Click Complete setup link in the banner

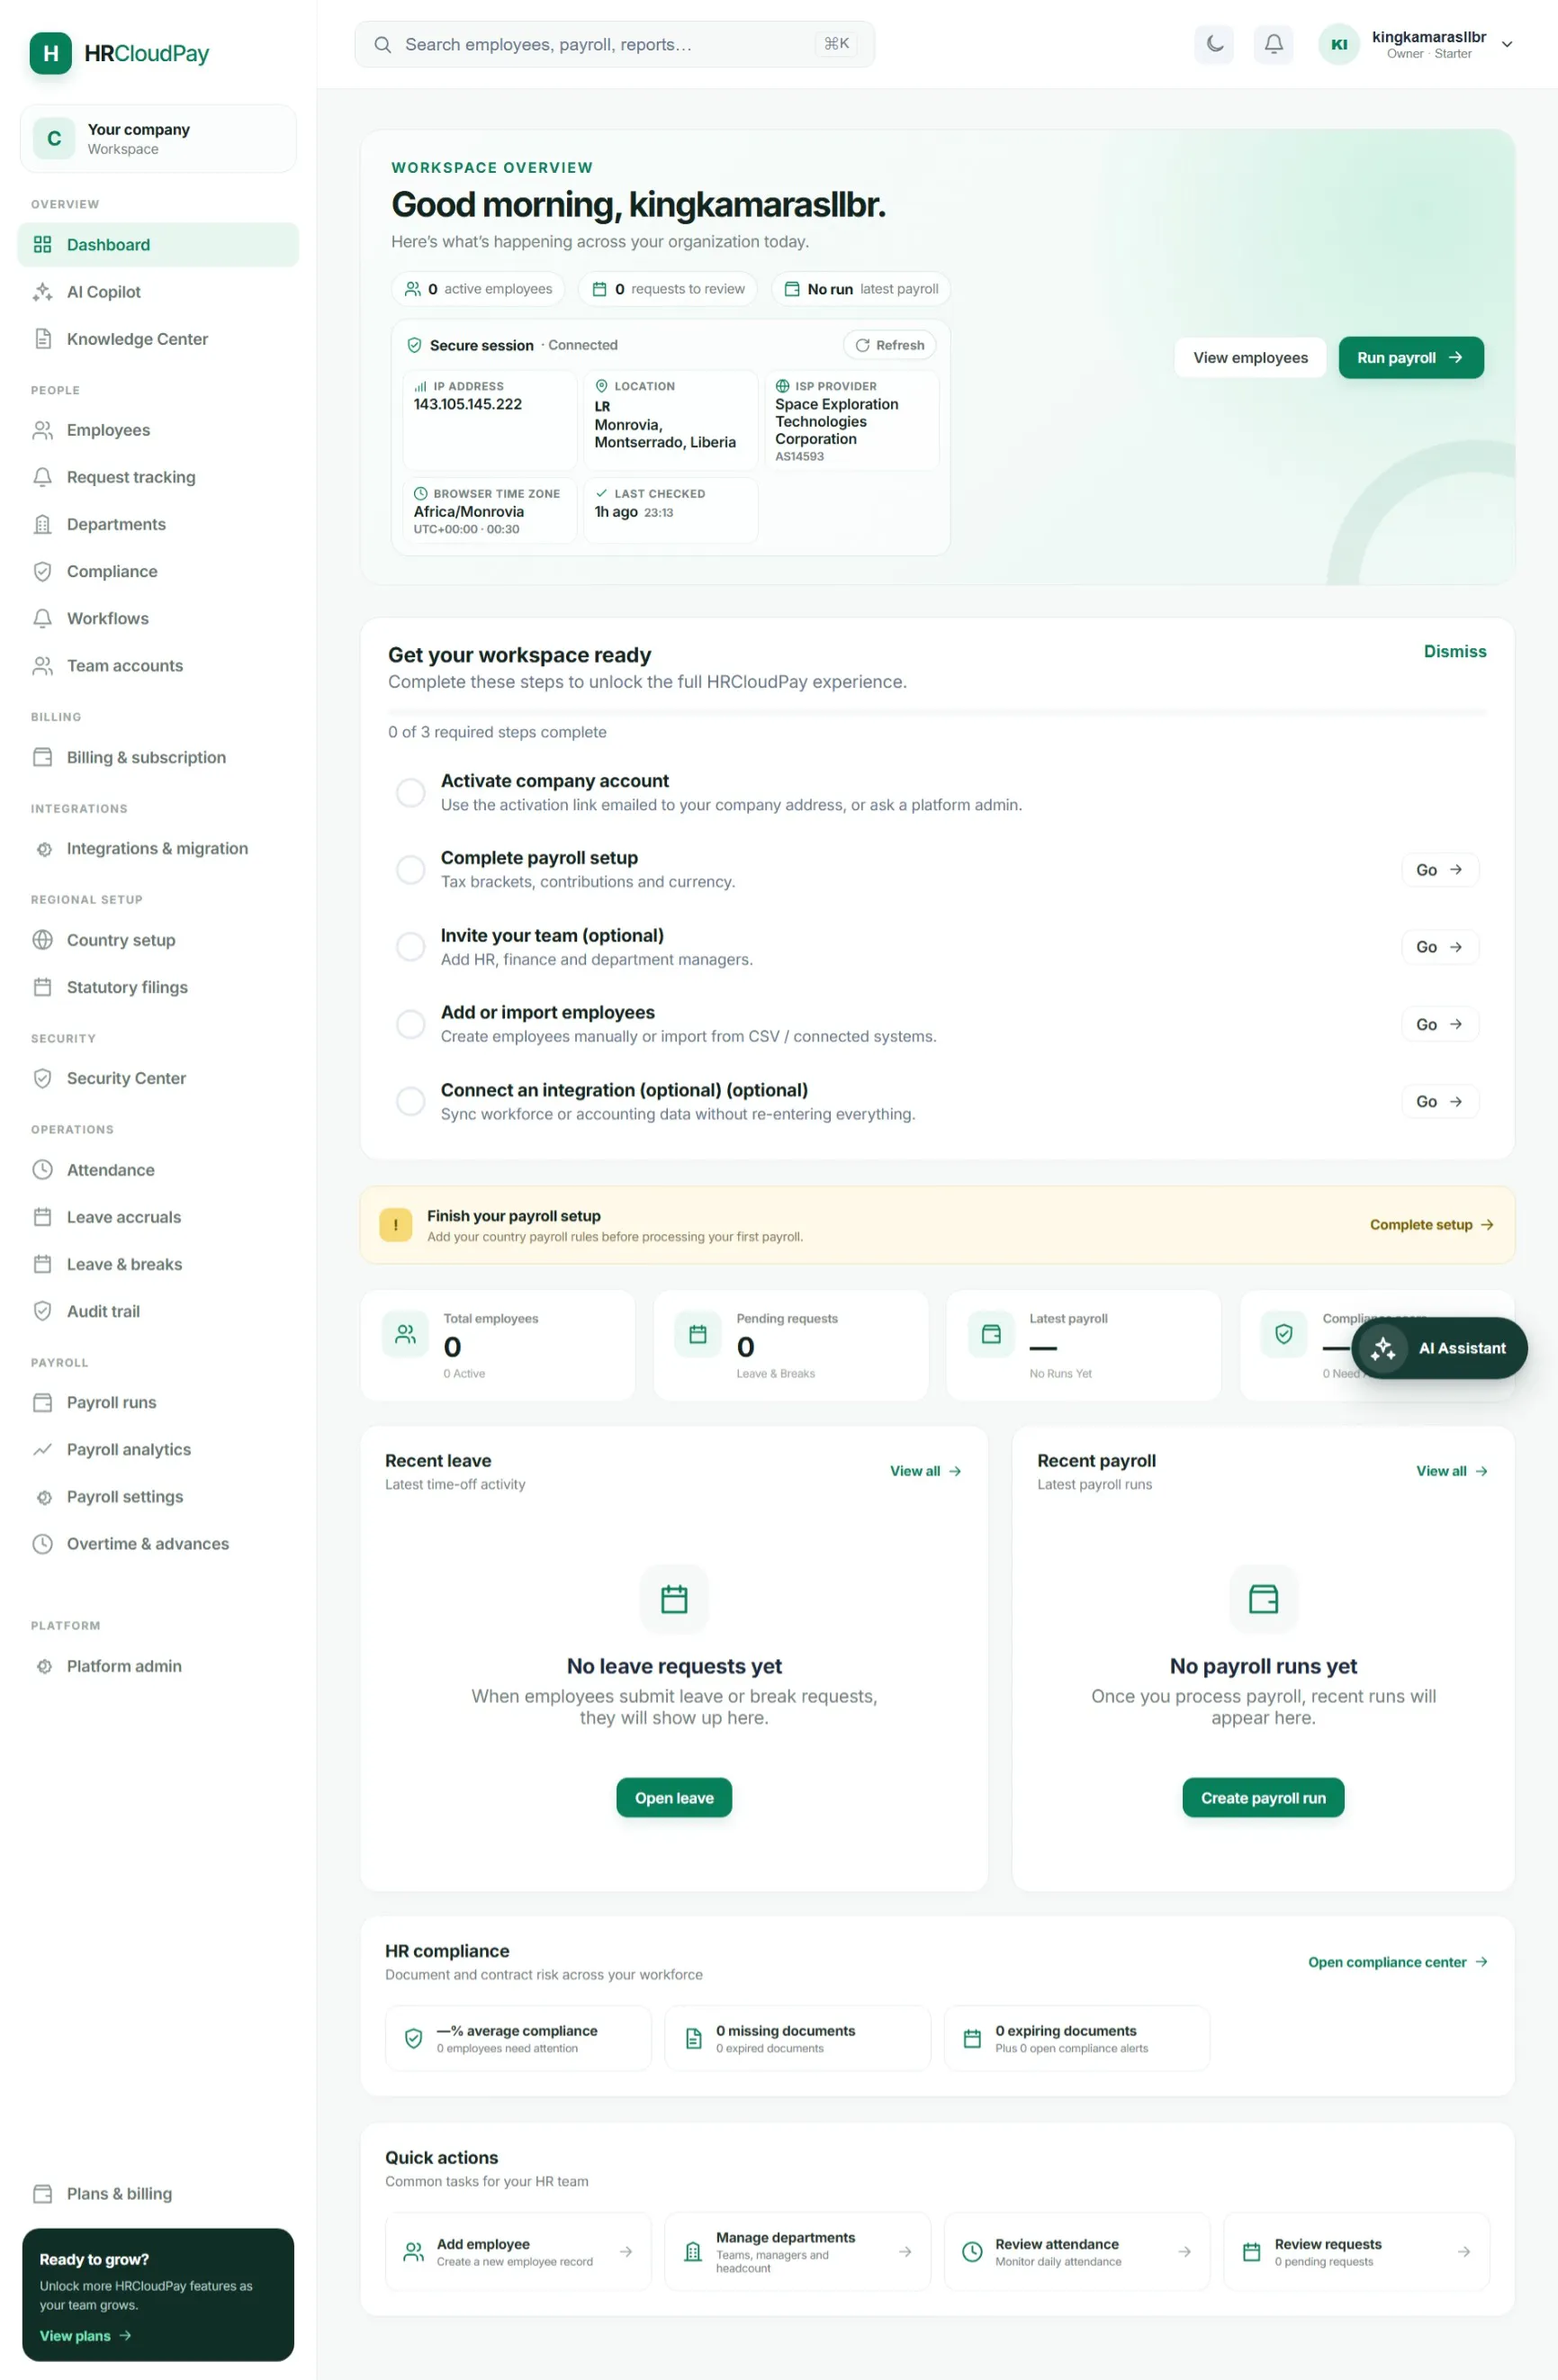coord(1431,1224)
